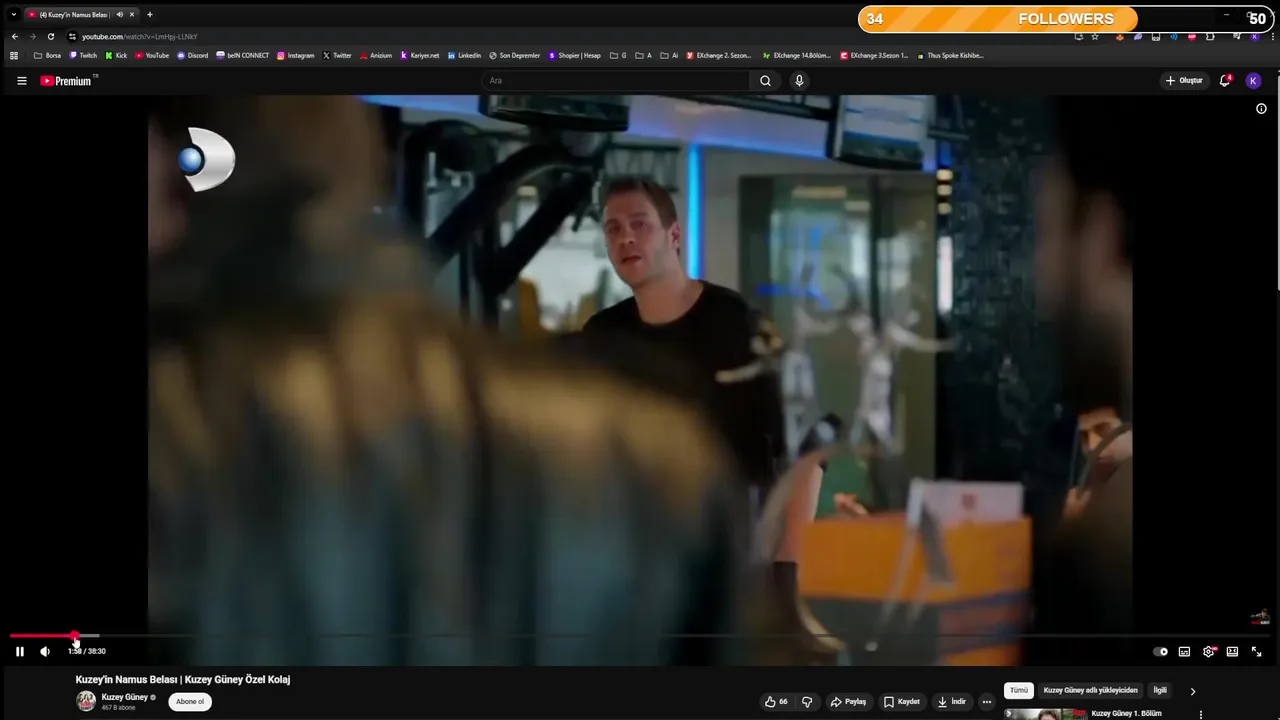This screenshot has height=720, width=1280.
Task: Go back in browser history
Action: [15, 36]
